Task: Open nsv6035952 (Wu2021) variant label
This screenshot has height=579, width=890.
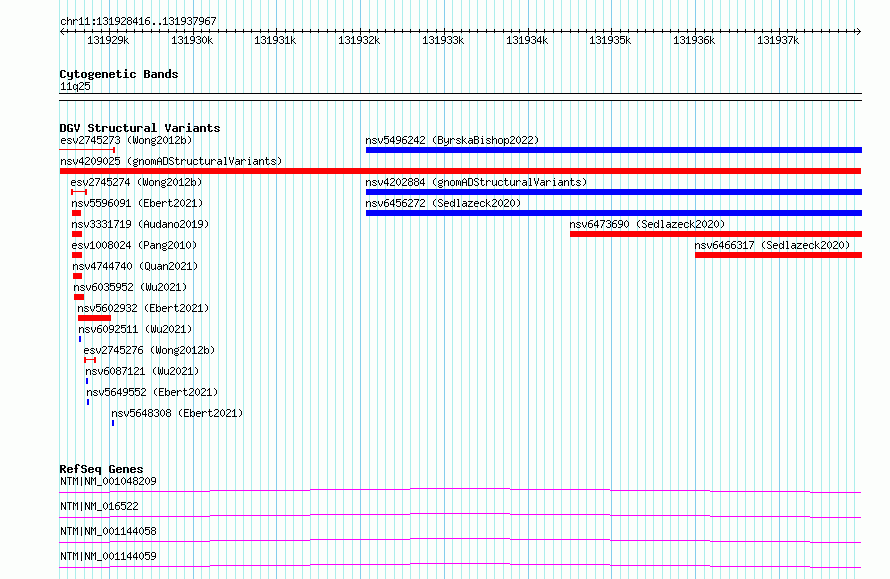Action: coord(130,287)
